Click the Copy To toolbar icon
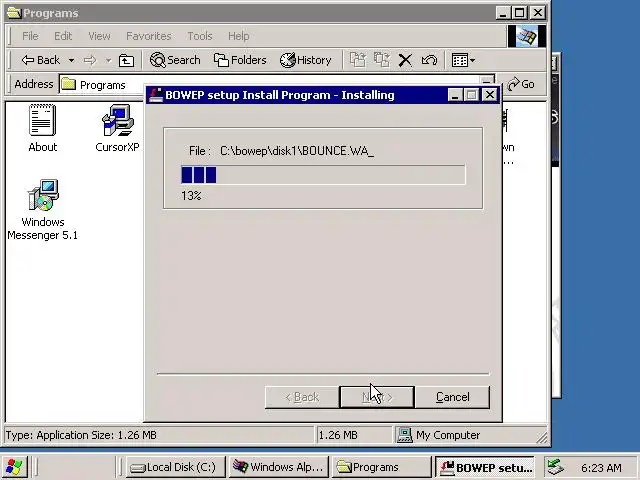This screenshot has height=480, width=640. 382,60
